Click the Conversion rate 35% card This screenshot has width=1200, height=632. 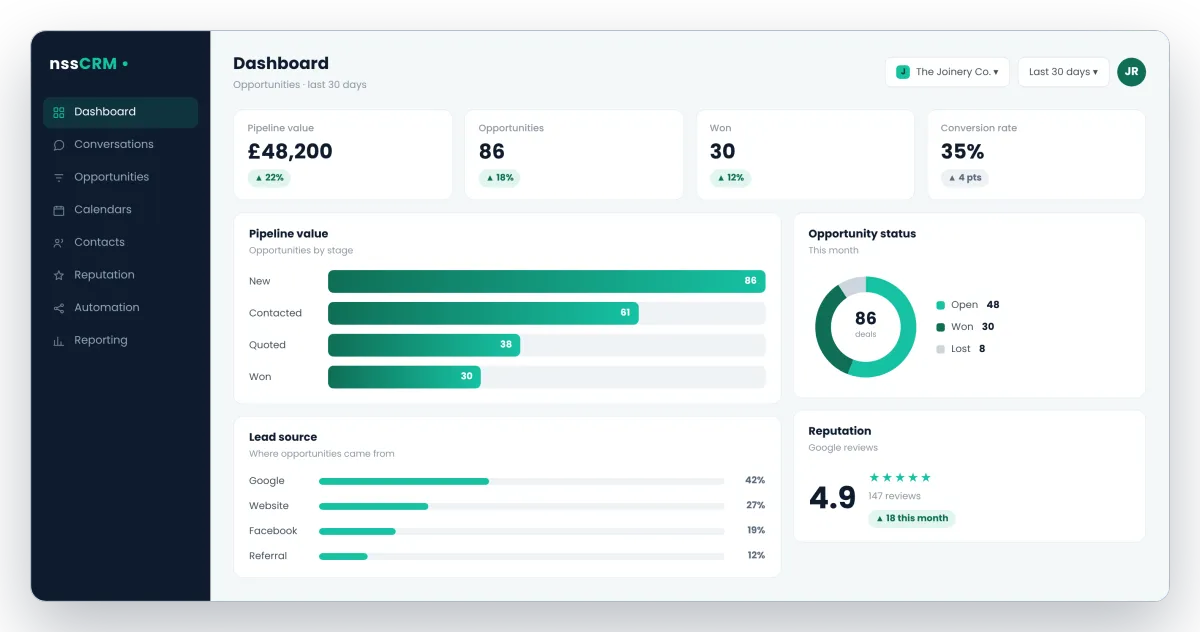(1036, 155)
